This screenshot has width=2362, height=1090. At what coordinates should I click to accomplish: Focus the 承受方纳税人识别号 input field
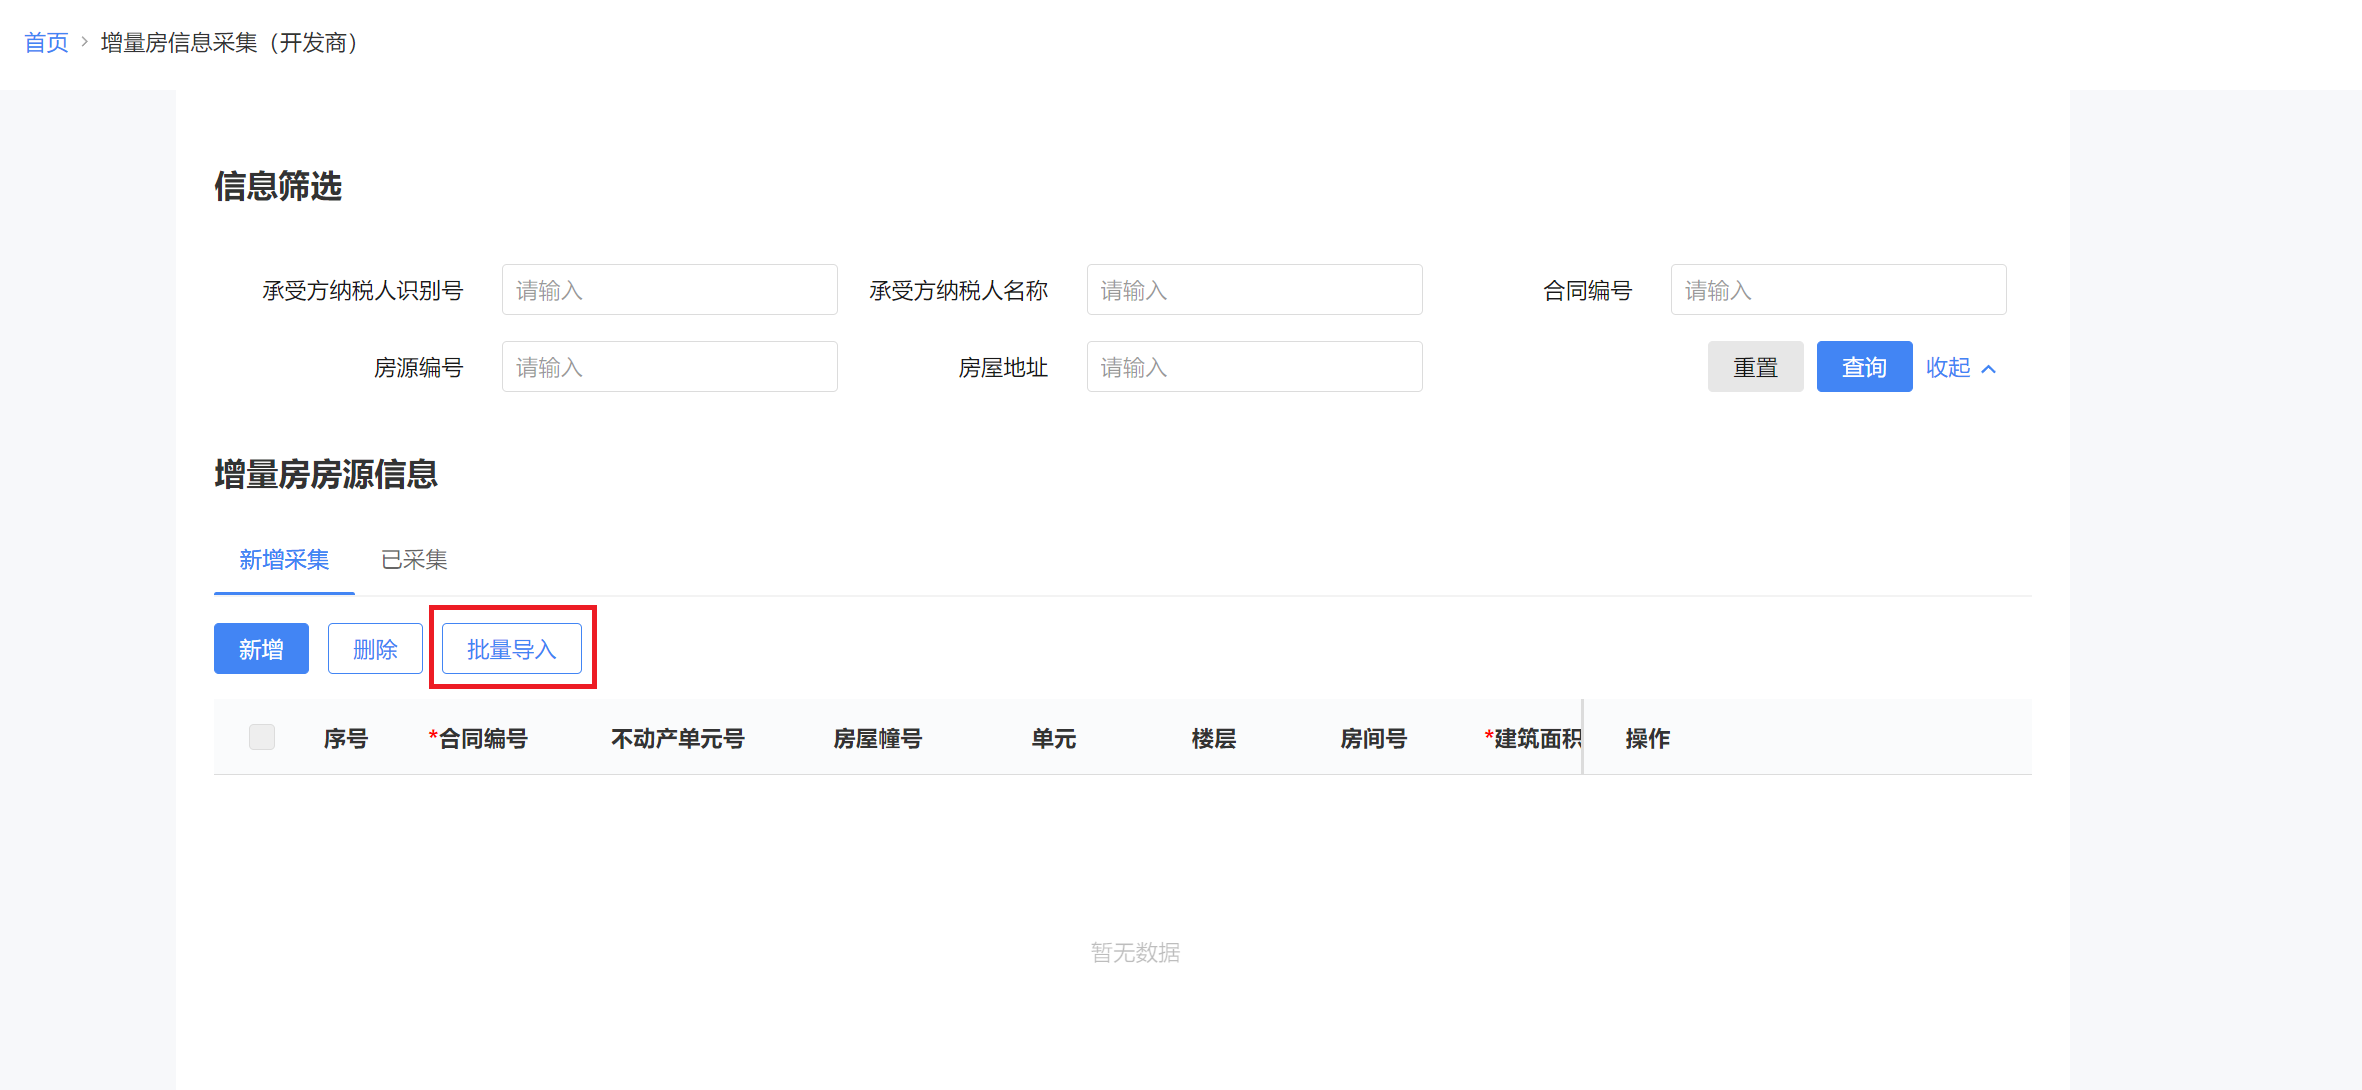669,290
